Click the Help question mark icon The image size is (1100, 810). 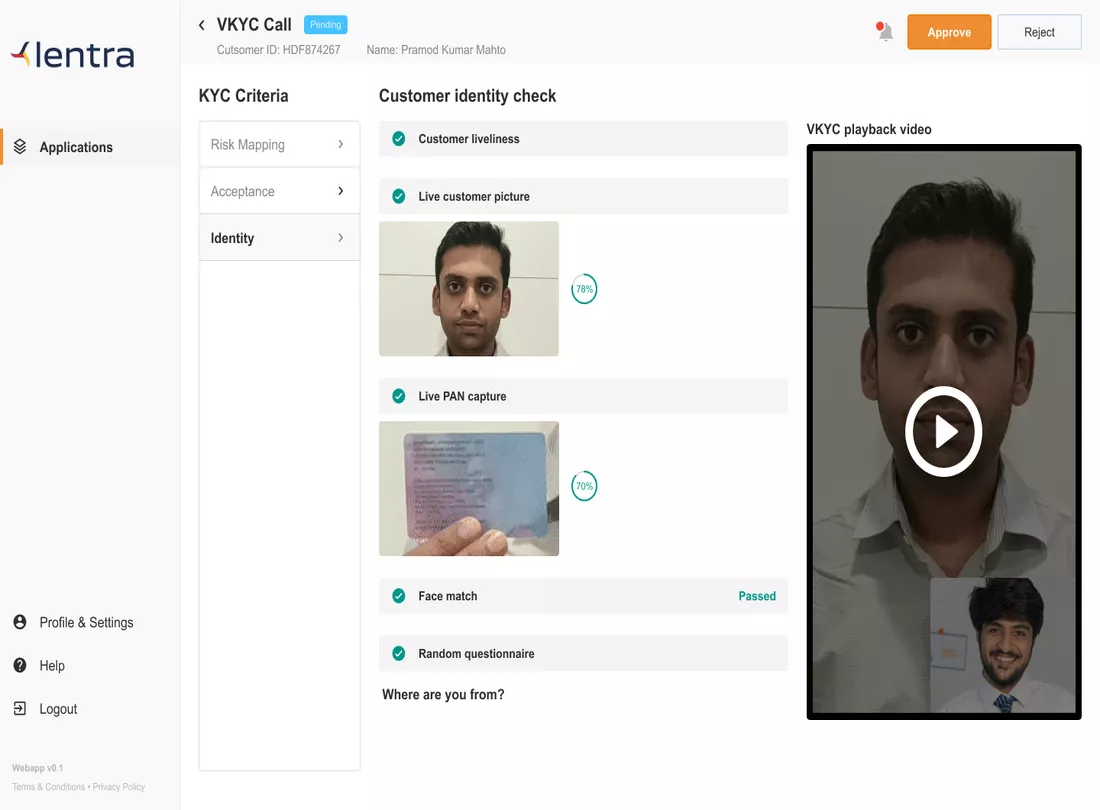(x=20, y=666)
